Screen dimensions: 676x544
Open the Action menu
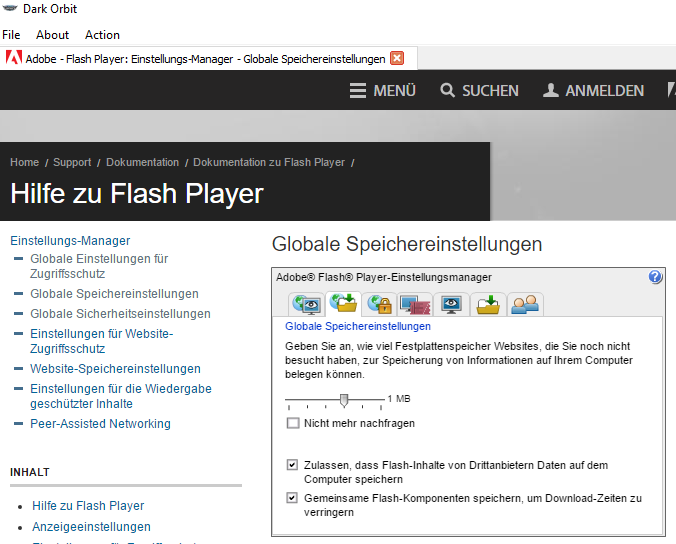coord(102,34)
